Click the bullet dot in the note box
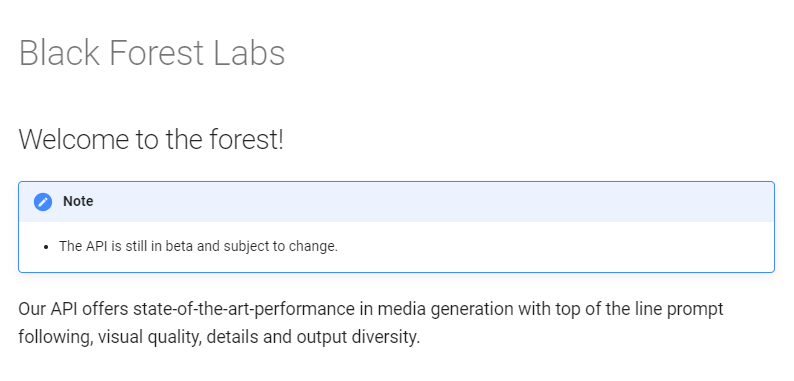Image resolution: width=794 pixels, height=381 pixels. [x=47, y=247]
